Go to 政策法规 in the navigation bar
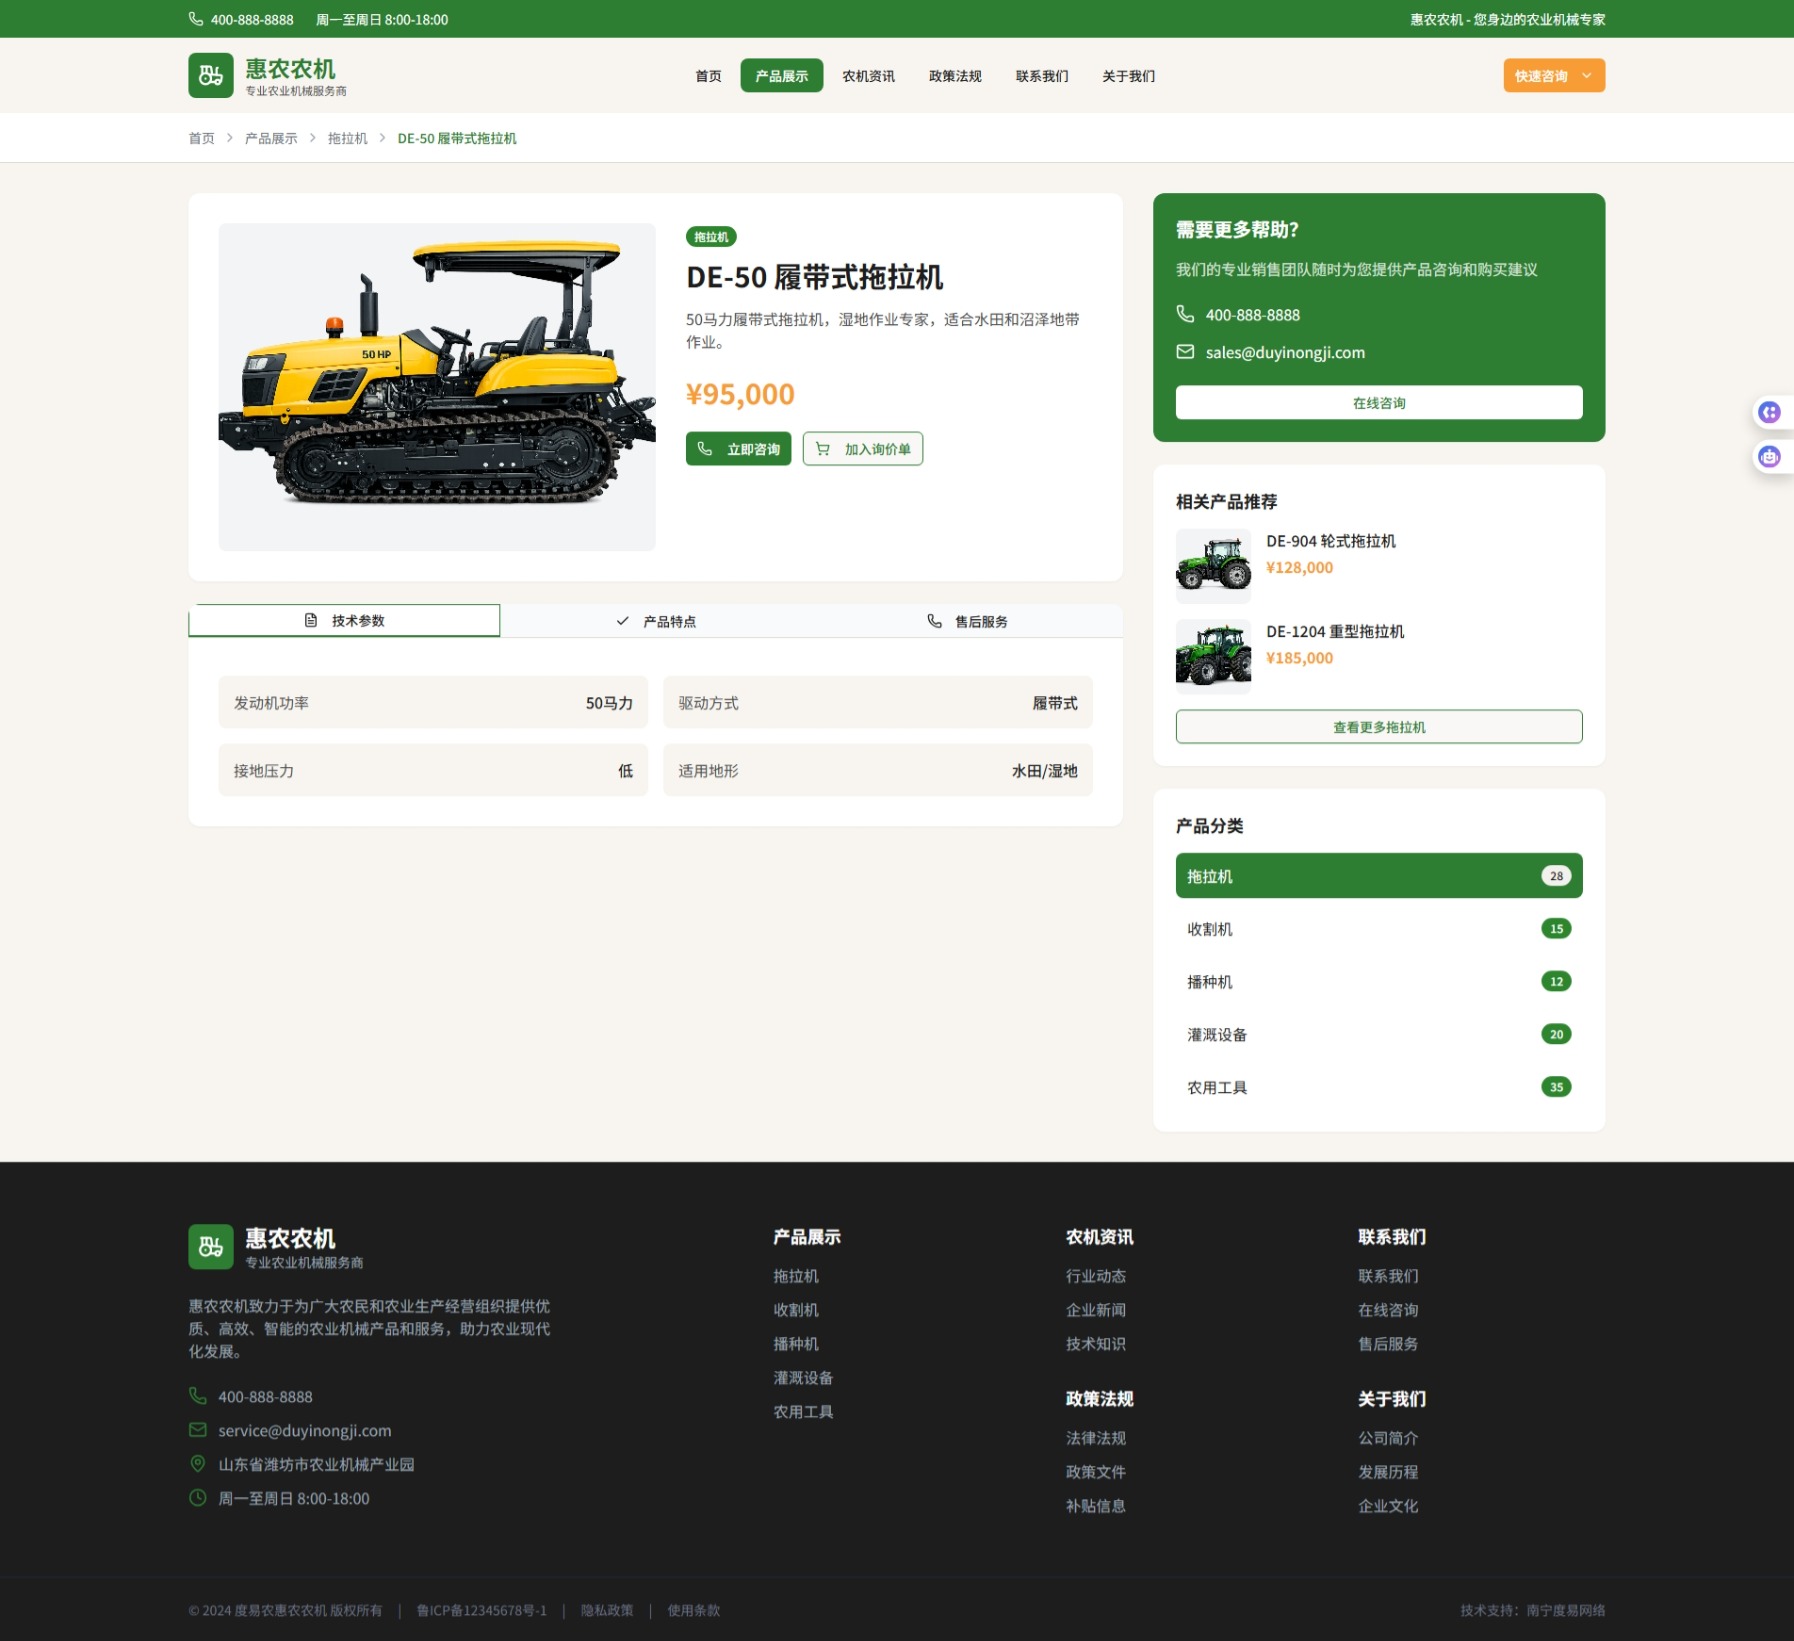This screenshot has height=1641, width=1794. point(954,76)
